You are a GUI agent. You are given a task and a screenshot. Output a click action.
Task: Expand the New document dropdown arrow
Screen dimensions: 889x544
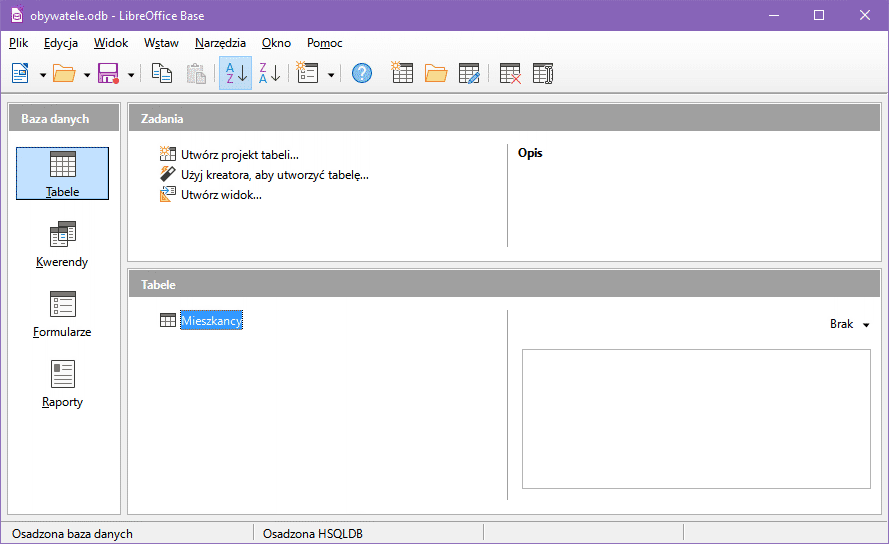(43, 74)
